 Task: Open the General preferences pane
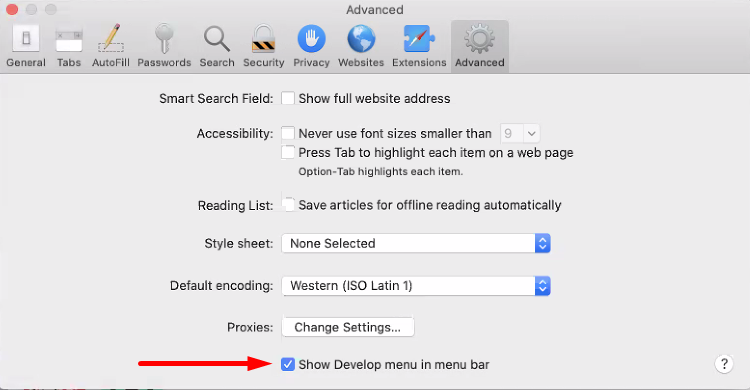tap(26, 46)
